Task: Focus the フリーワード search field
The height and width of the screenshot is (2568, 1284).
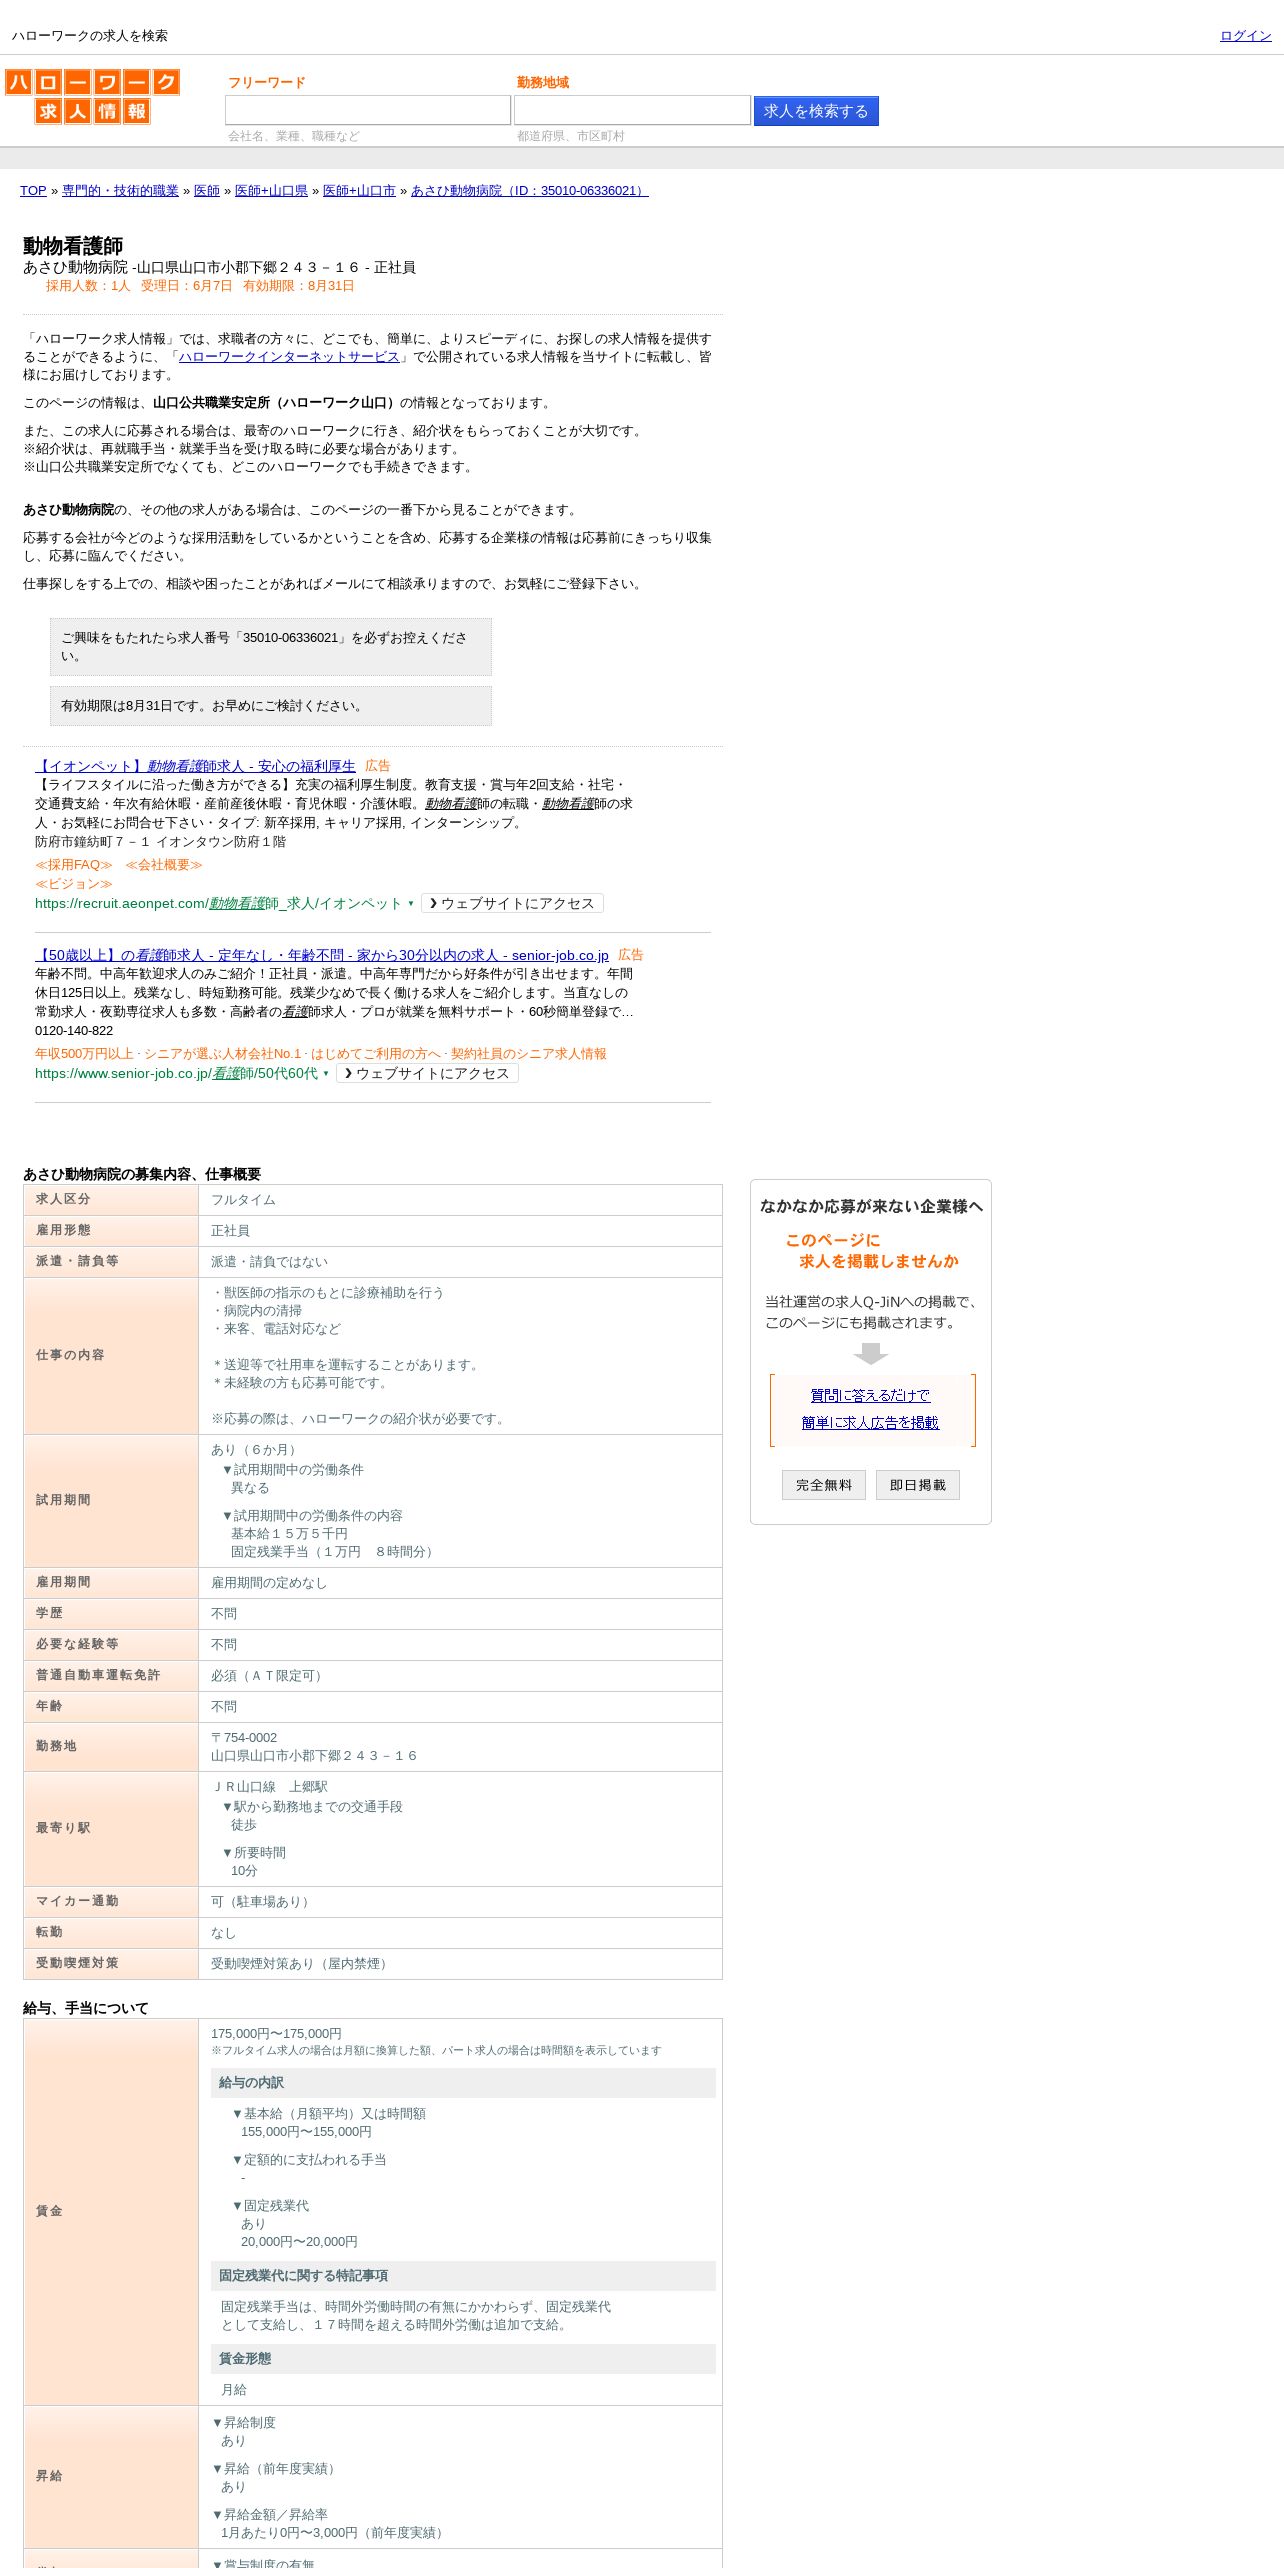Action: click(x=367, y=110)
